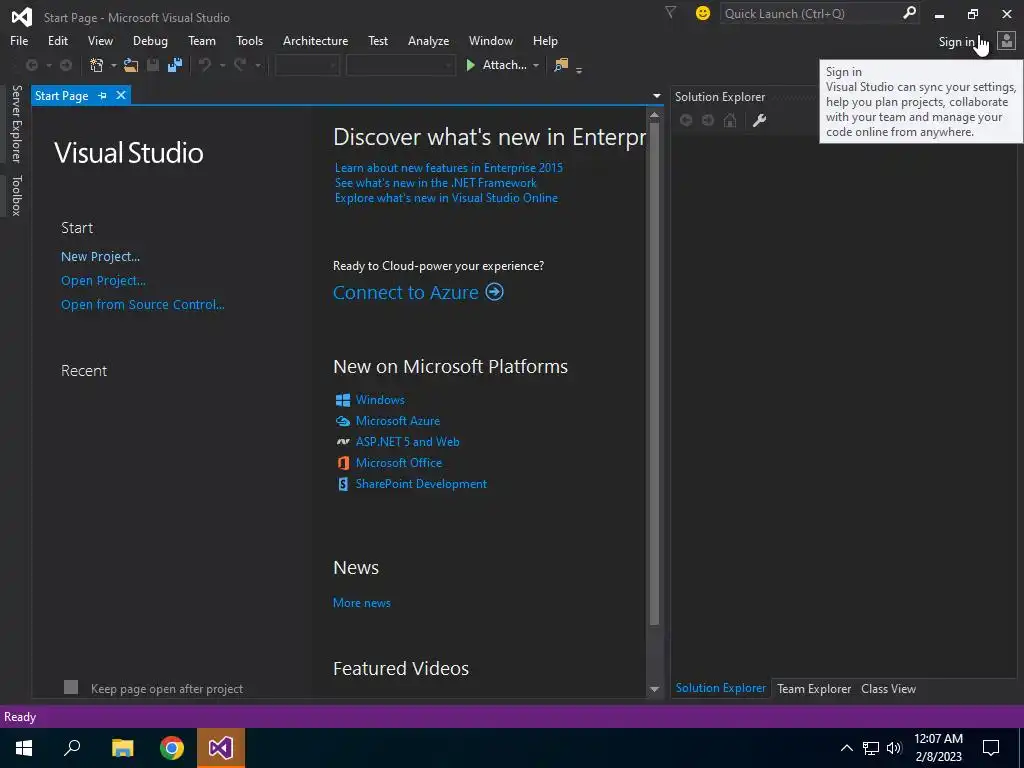Open the File menu
This screenshot has width=1024, height=768.
click(19, 40)
